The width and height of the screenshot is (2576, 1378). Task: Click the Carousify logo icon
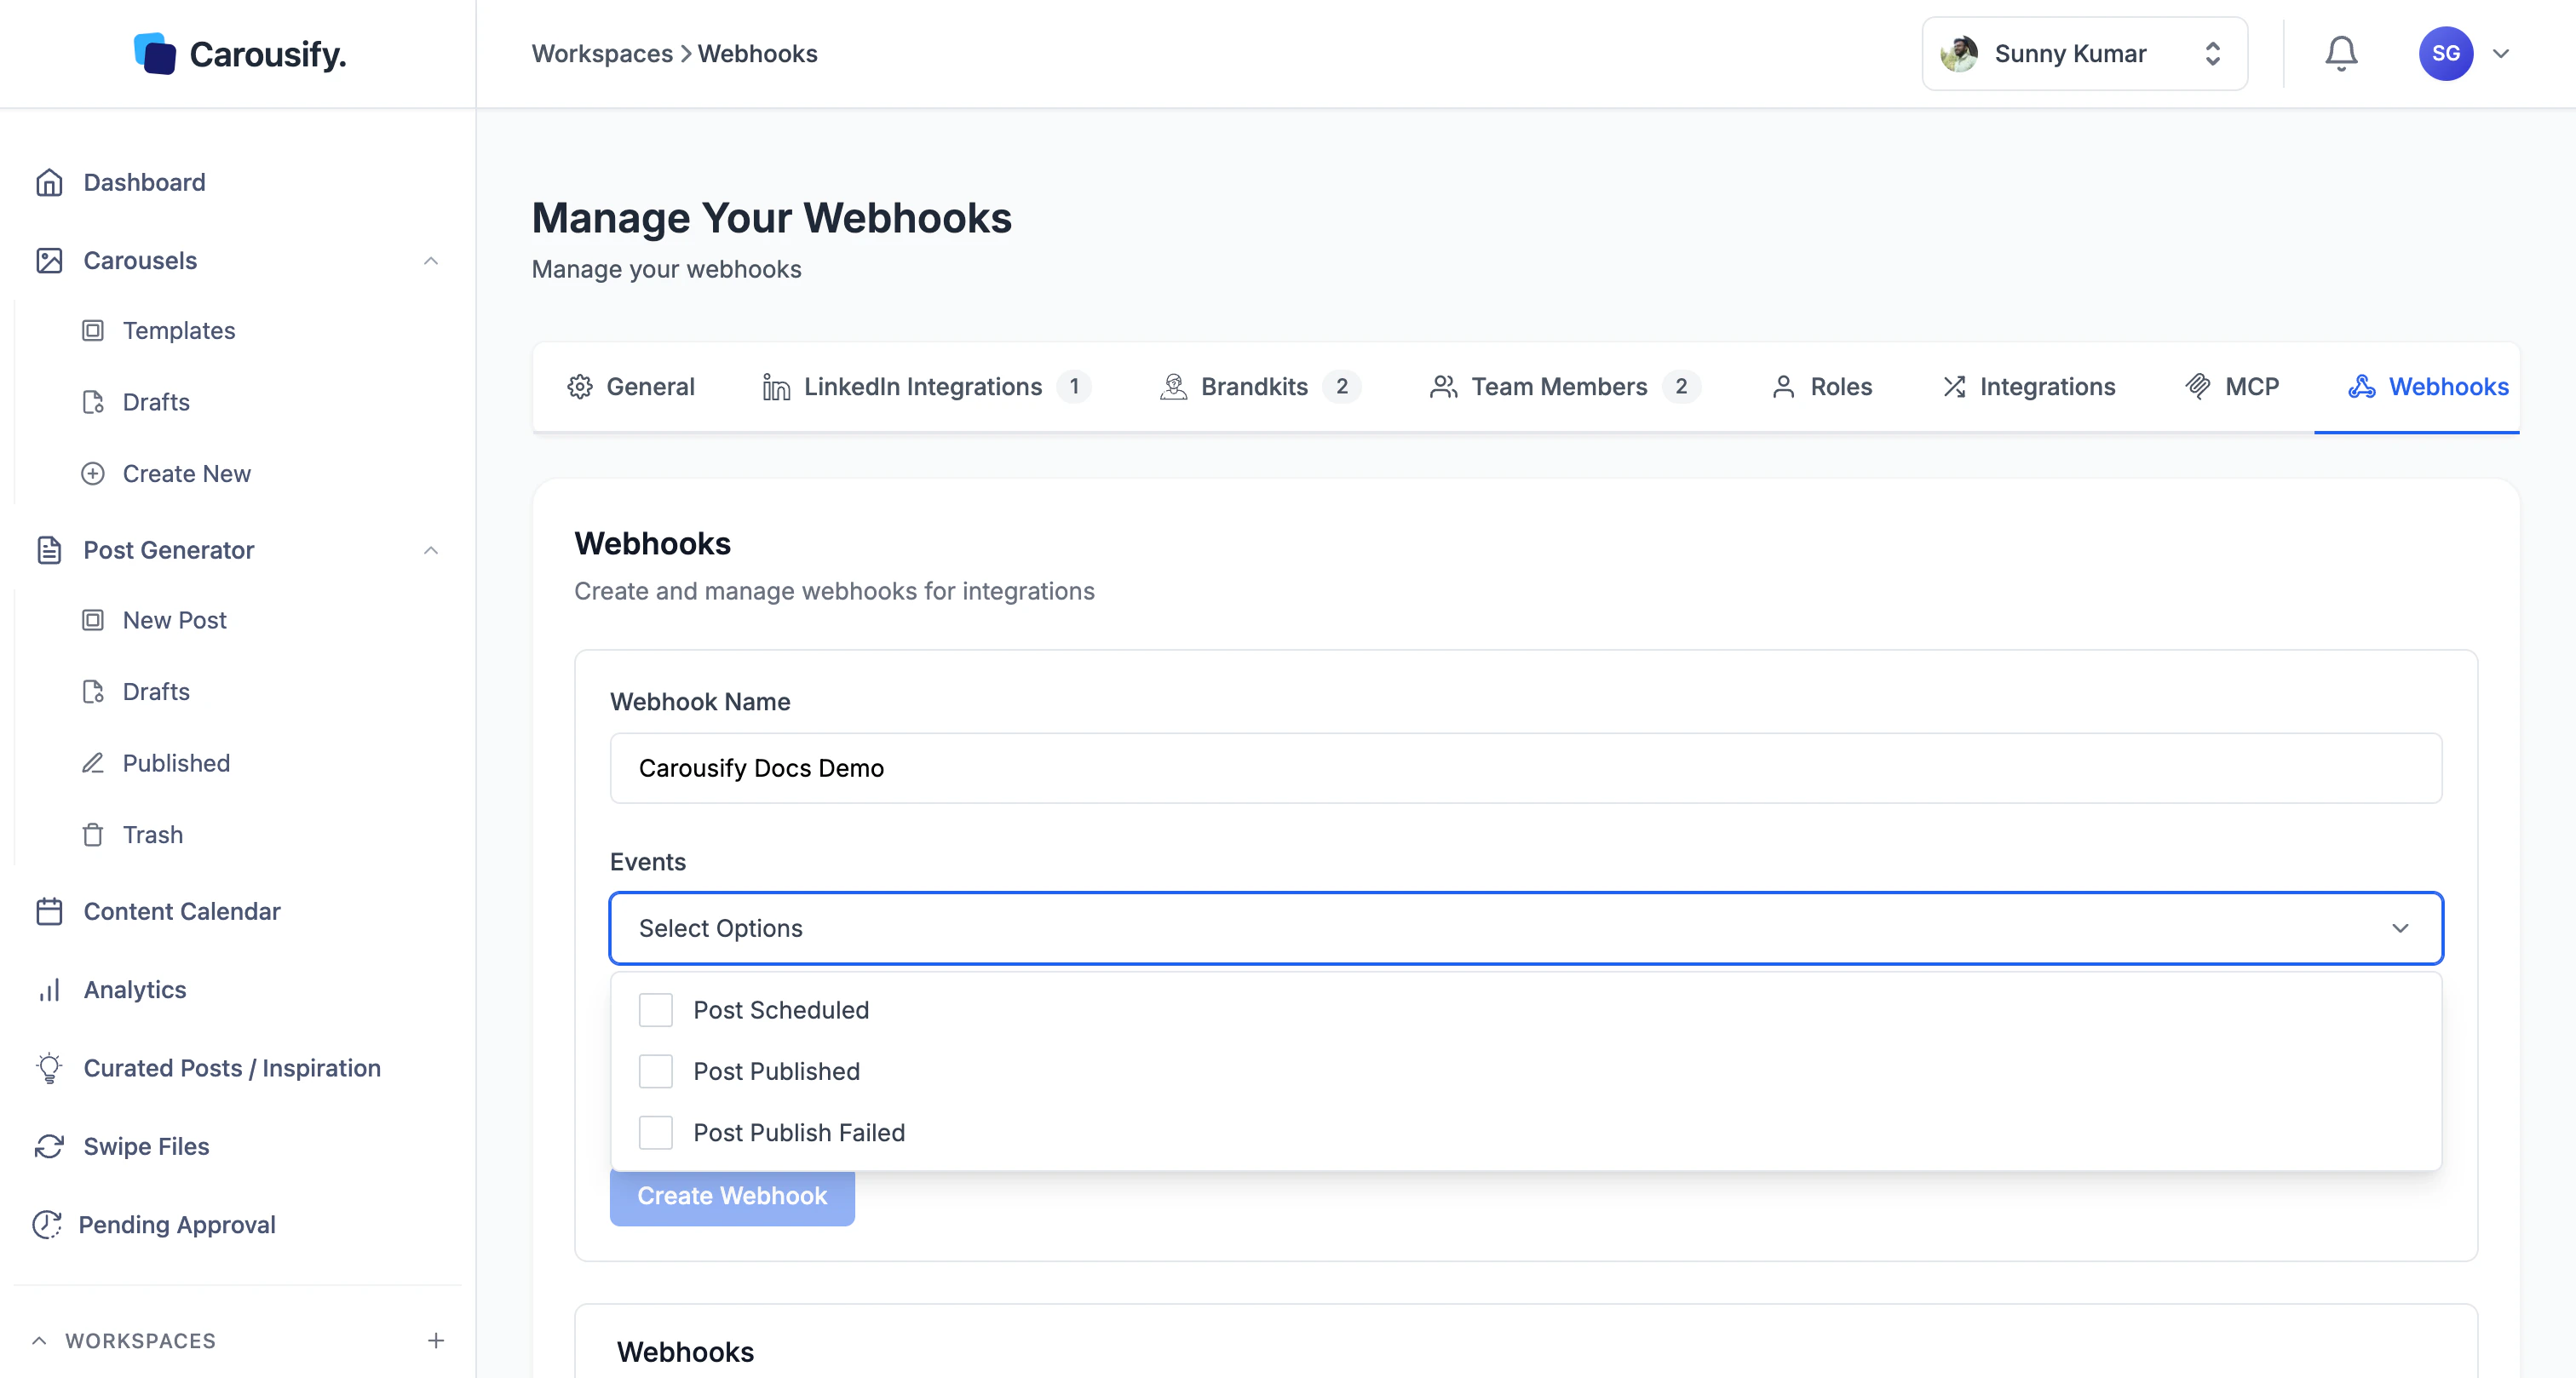(155, 54)
